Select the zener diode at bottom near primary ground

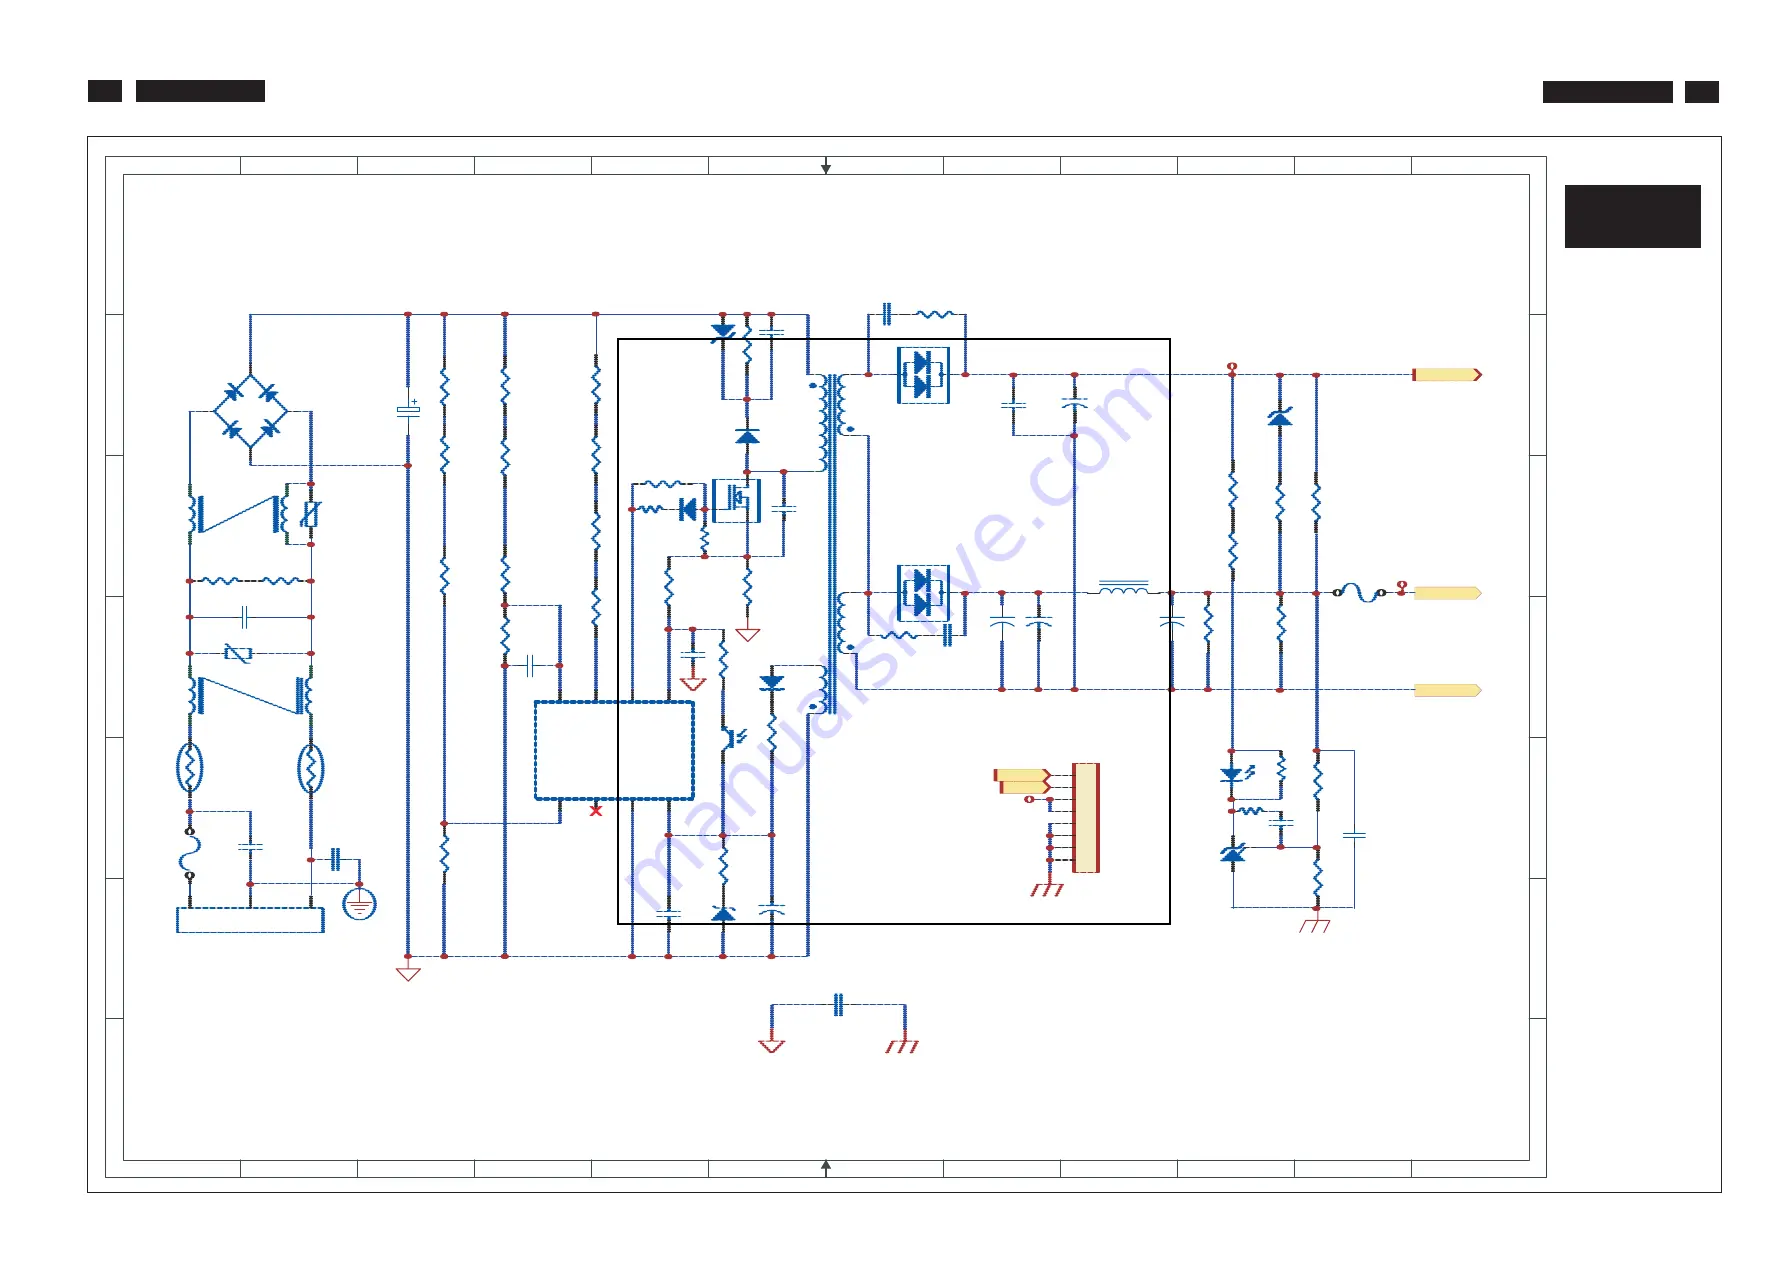click(x=723, y=913)
